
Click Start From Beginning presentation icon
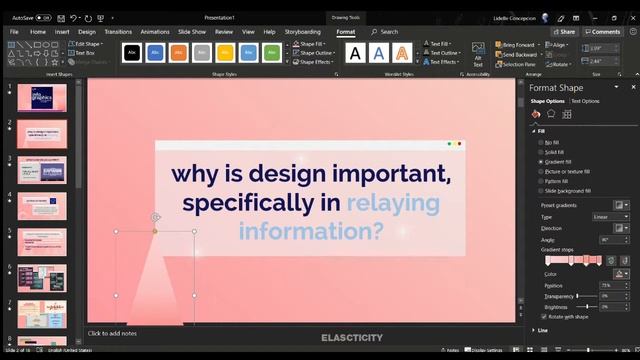tap(100, 18)
